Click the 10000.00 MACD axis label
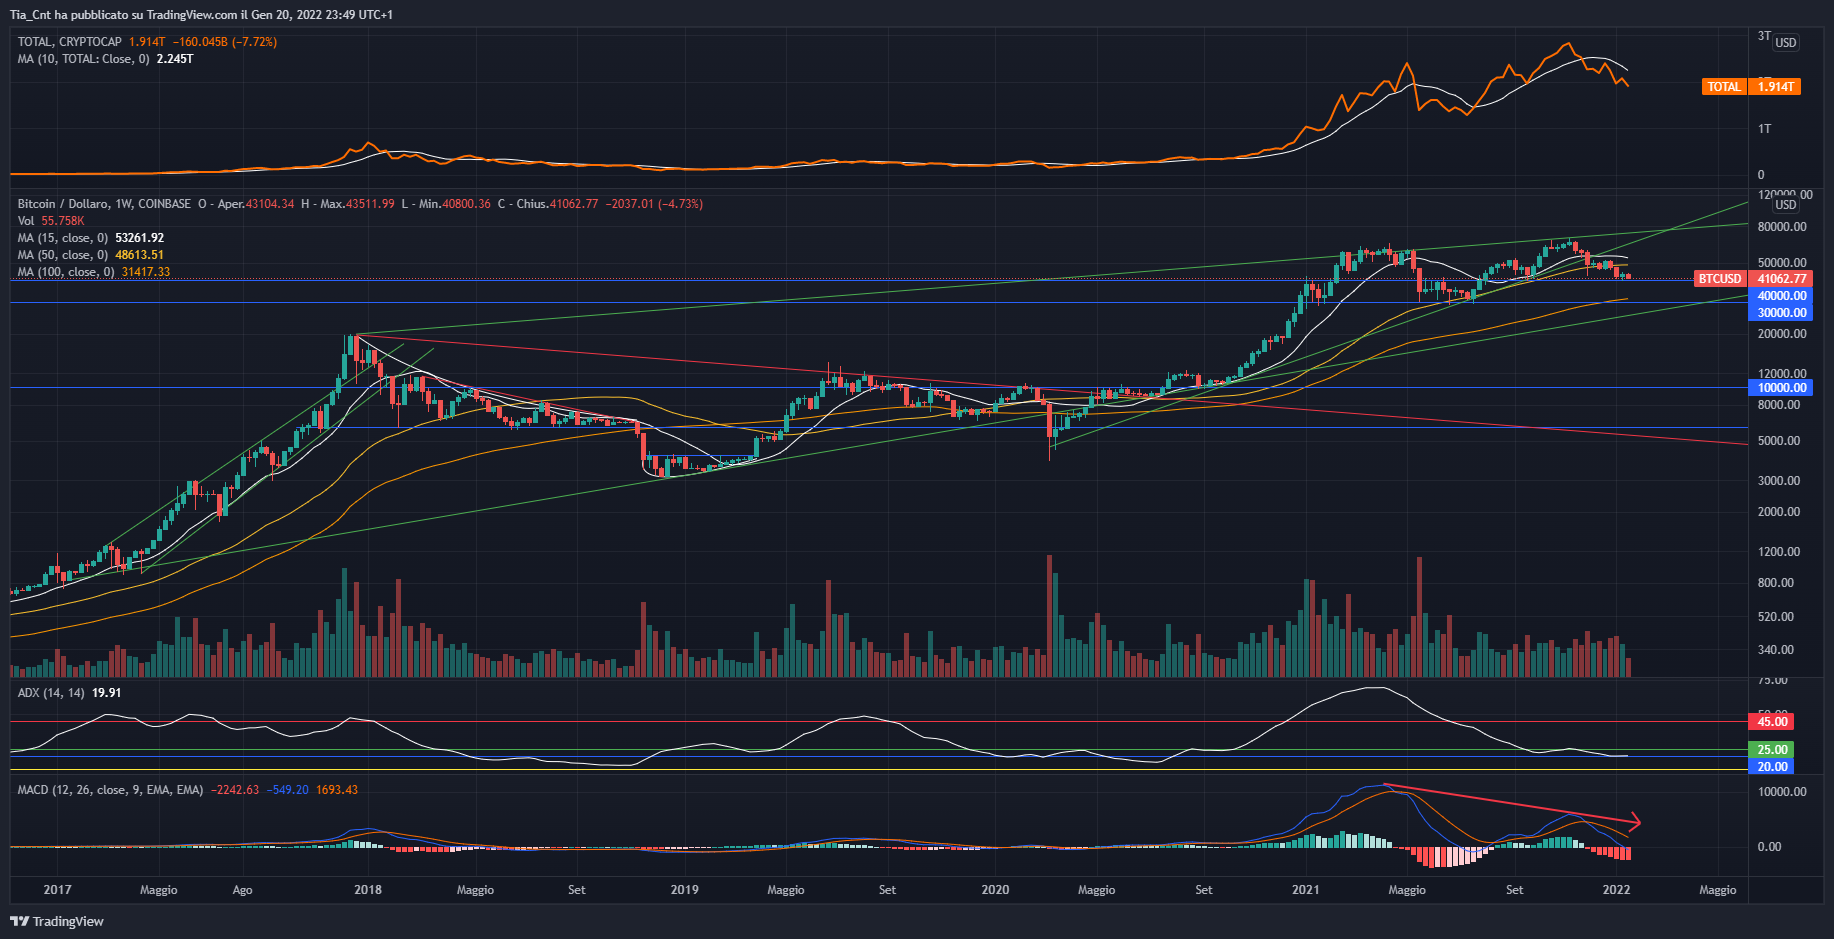The width and height of the screenshot is (1834, 939). pos(1781,792)
